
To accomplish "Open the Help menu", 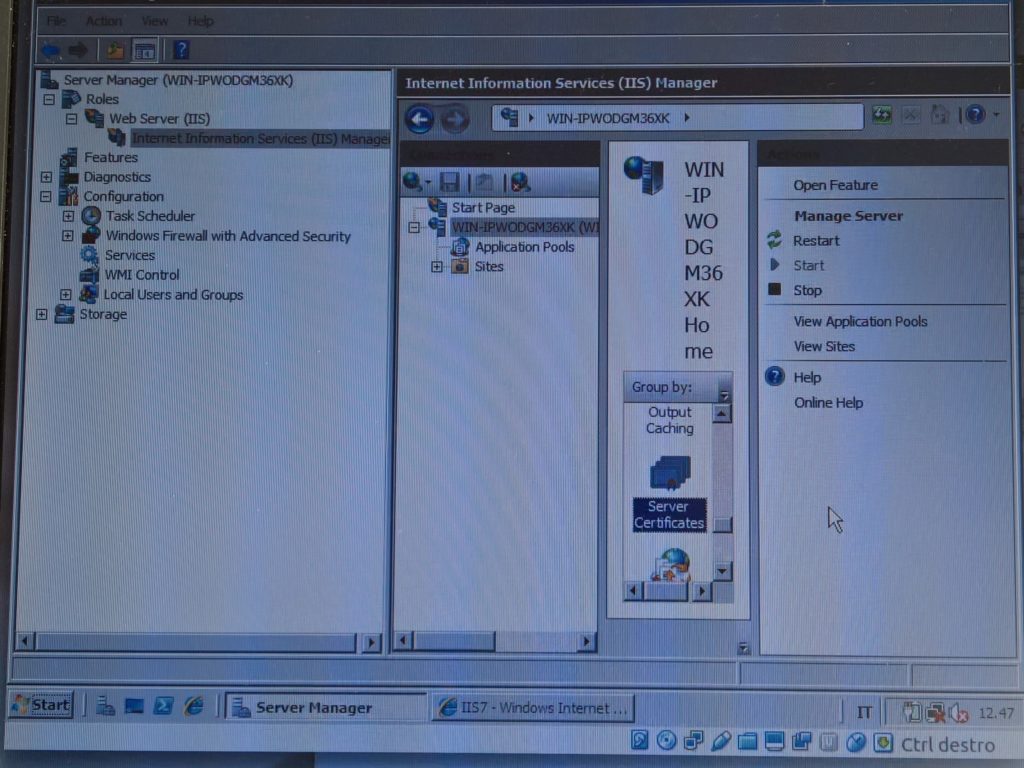I will pyautogui.click(x=200, y=21).
